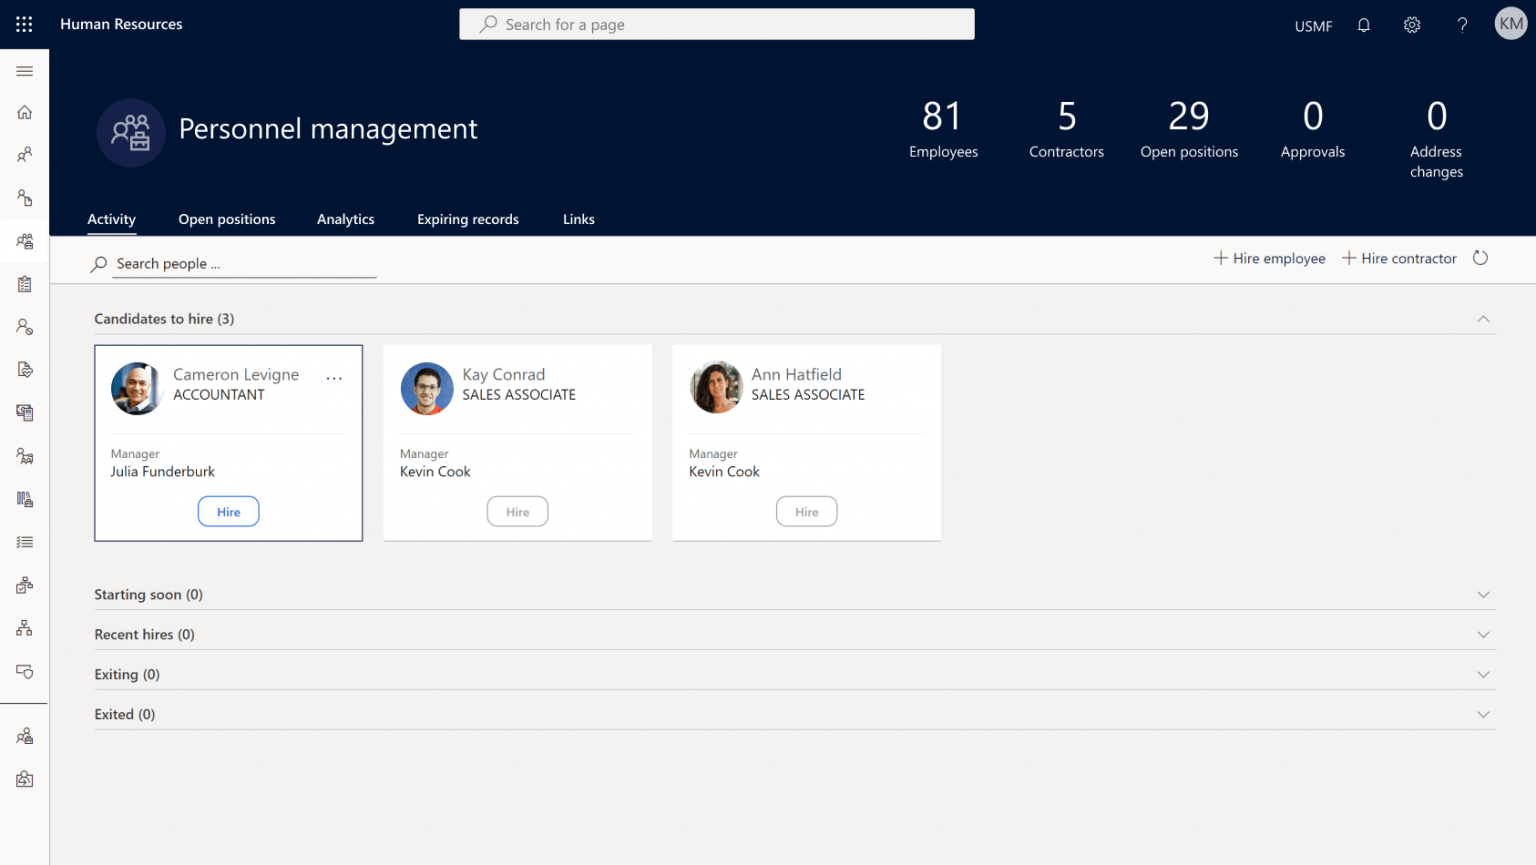
Task: Open the Expiring records tab
Action: [x=467, y=219]
